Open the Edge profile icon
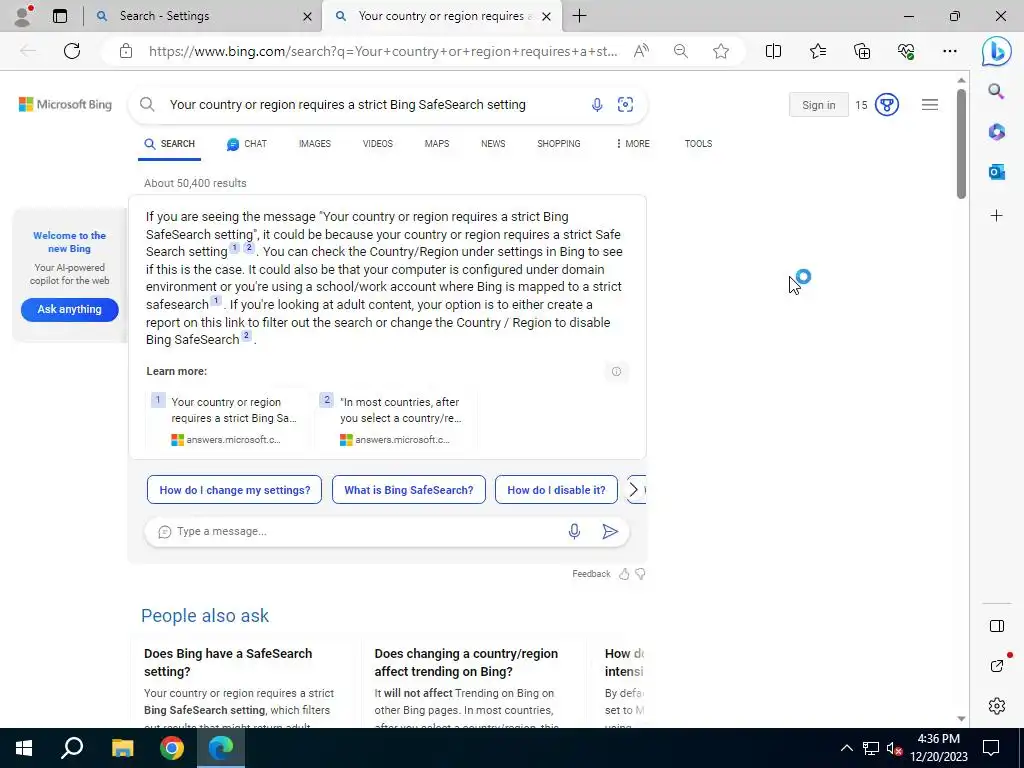The height and width of the screenshot is (768, 1024). coord(24,16)
